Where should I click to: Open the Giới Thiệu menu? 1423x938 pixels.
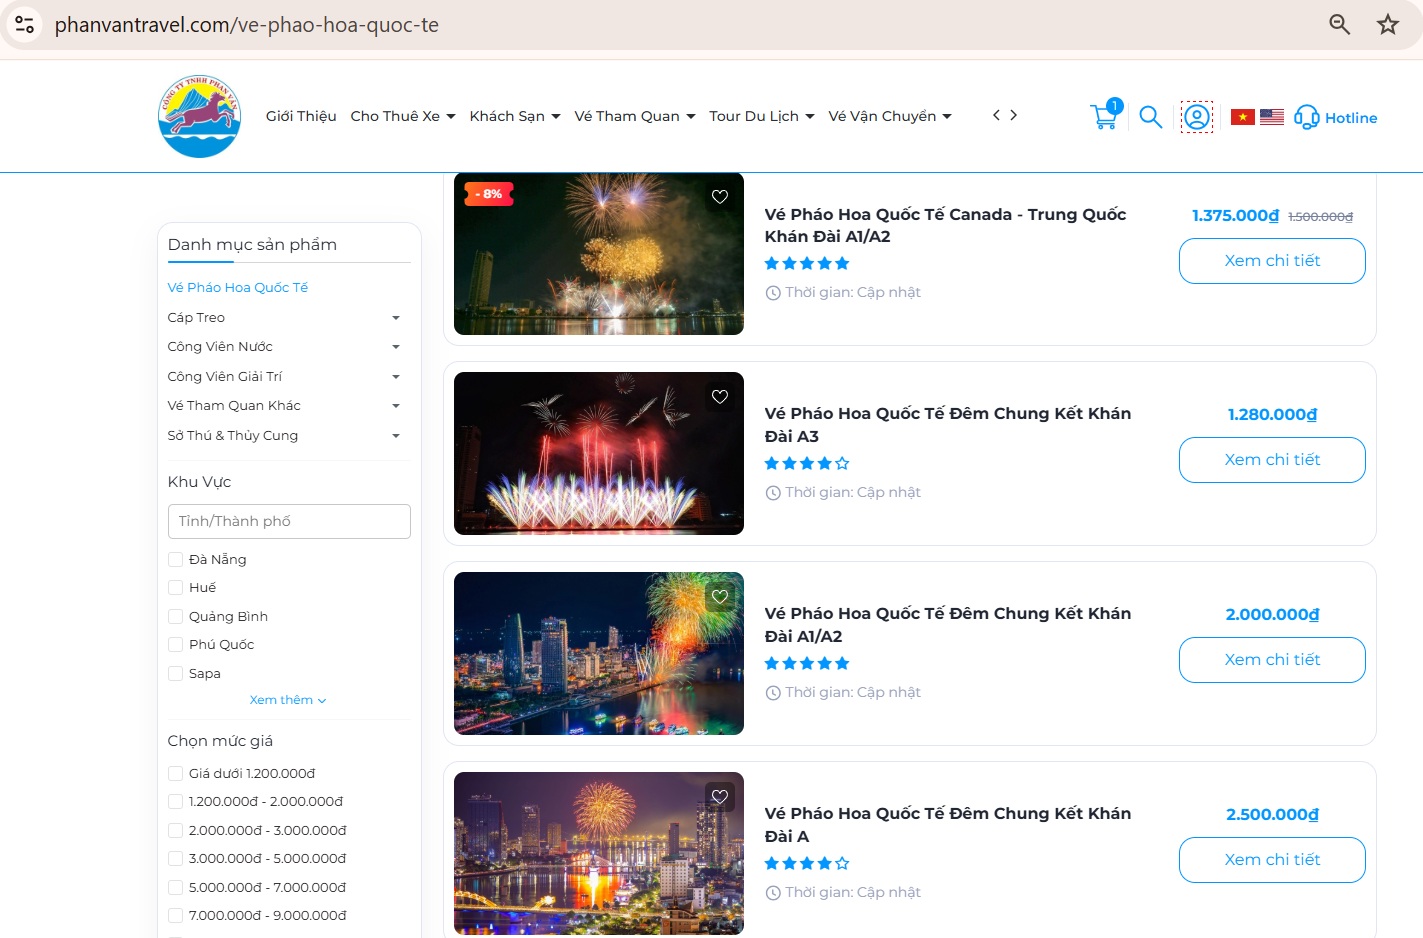coord(300,116)
